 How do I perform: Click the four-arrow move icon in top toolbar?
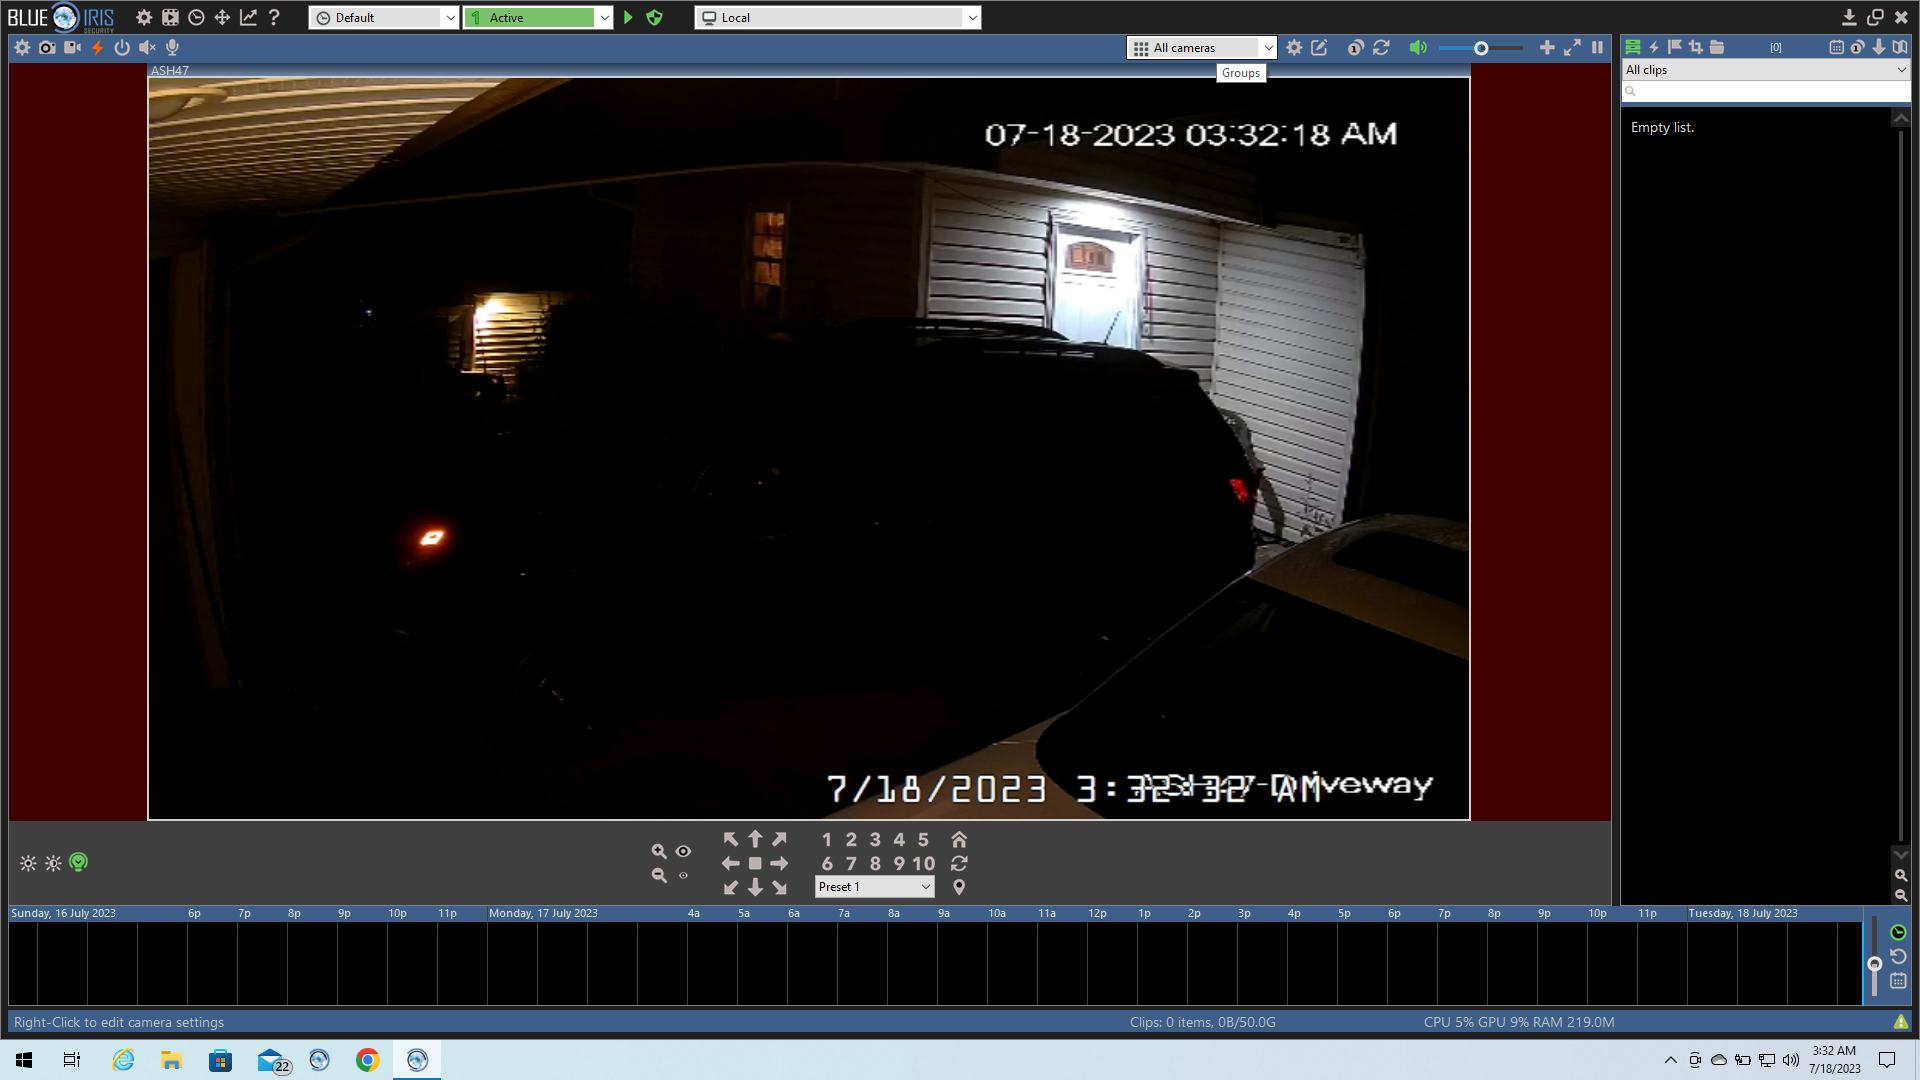(x=222, y=17)
